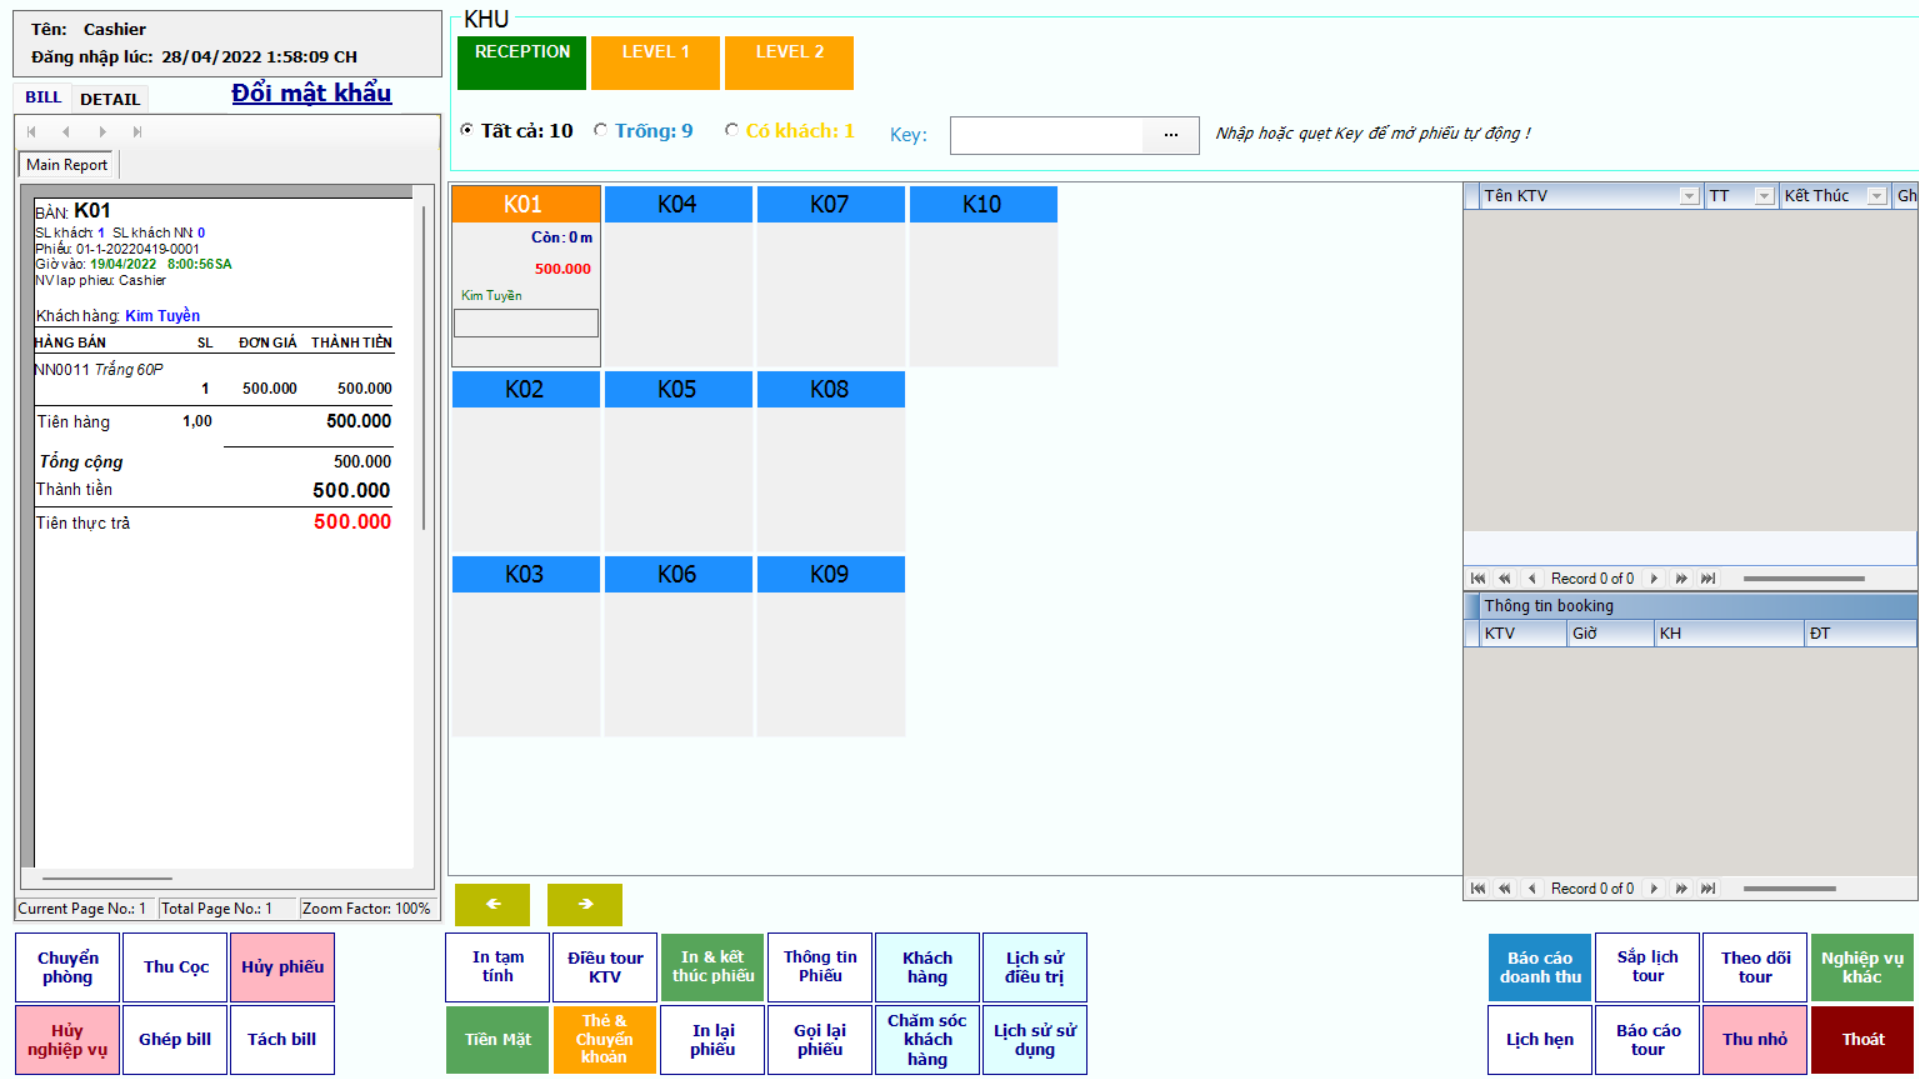Viewport: 1919px width, 1079px height.
Task: Switch to the DETAIL tab
Action: point(110,99)
